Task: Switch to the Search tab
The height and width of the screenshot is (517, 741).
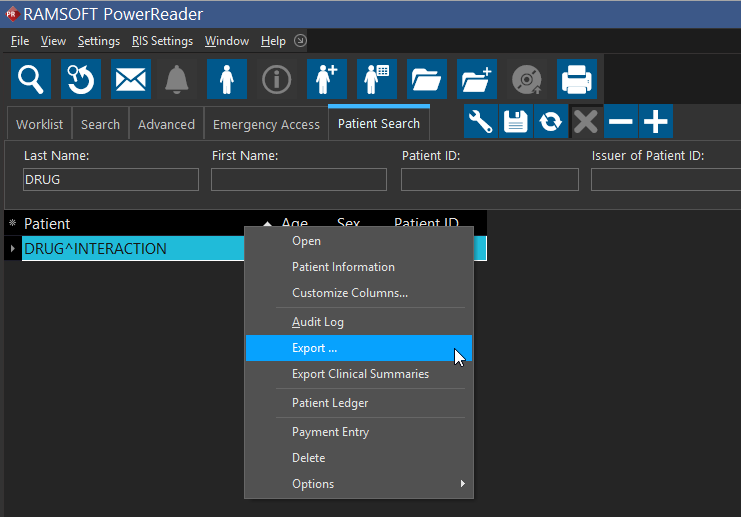Action: (100, 124)
